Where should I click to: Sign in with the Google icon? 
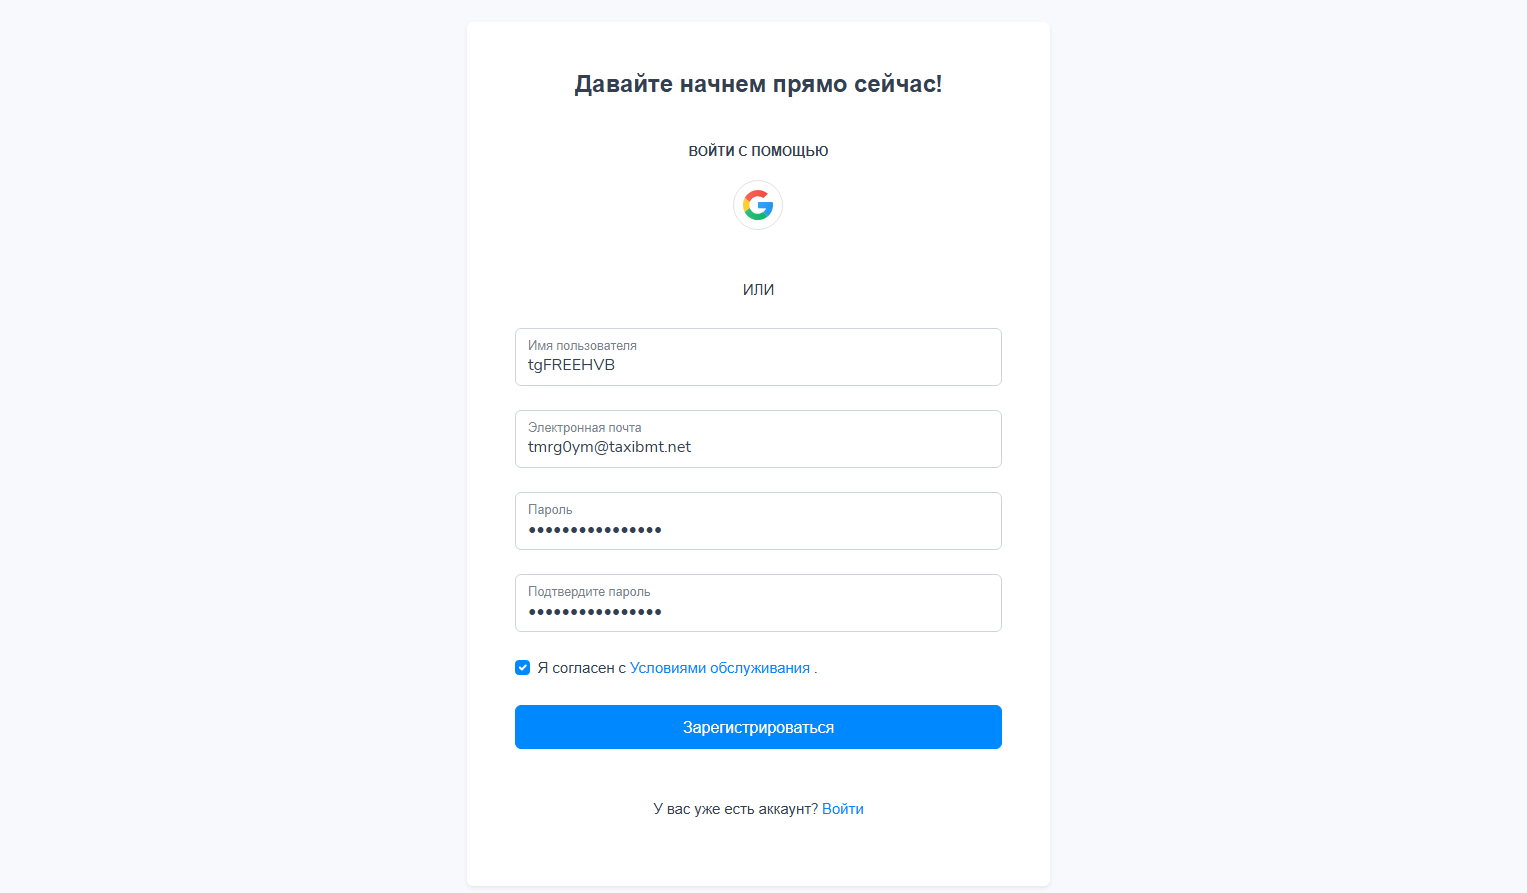coord(758,205)
